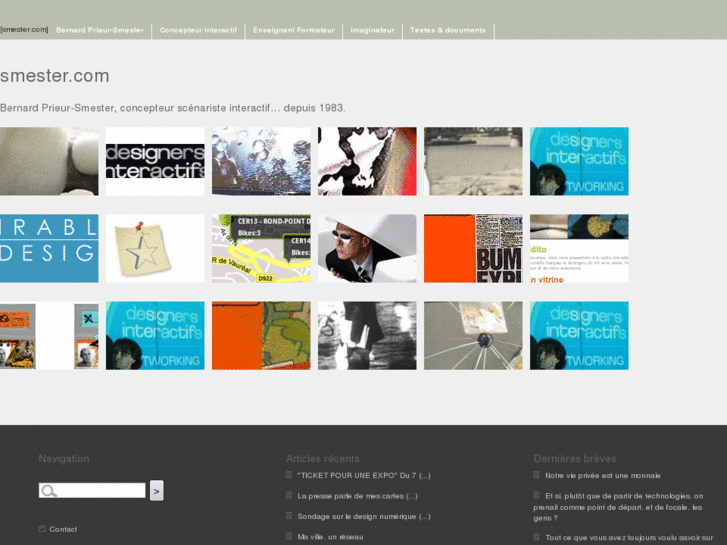Click the 'Navigation' footer heading
The image size is (727, 545).
pos(64,459)
